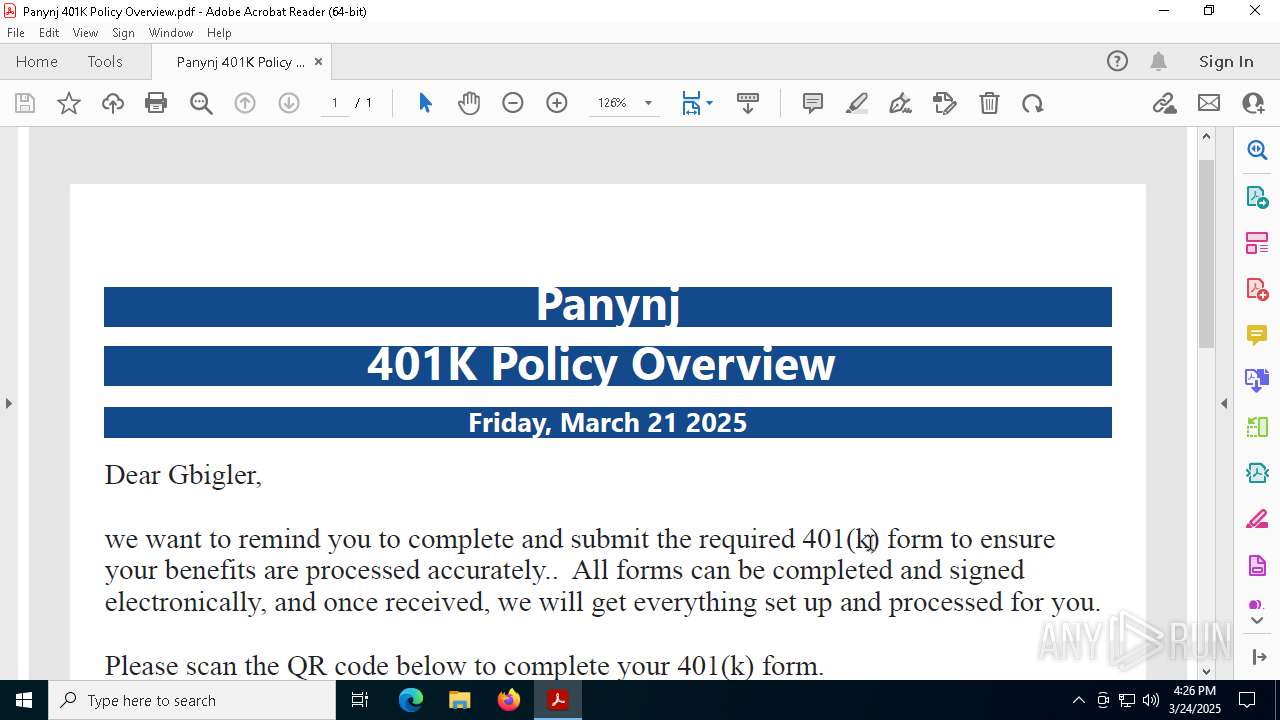This screenshot has width=1280, height=720.
Task: Click the upload to cloud icon
Action: (113, 103)
